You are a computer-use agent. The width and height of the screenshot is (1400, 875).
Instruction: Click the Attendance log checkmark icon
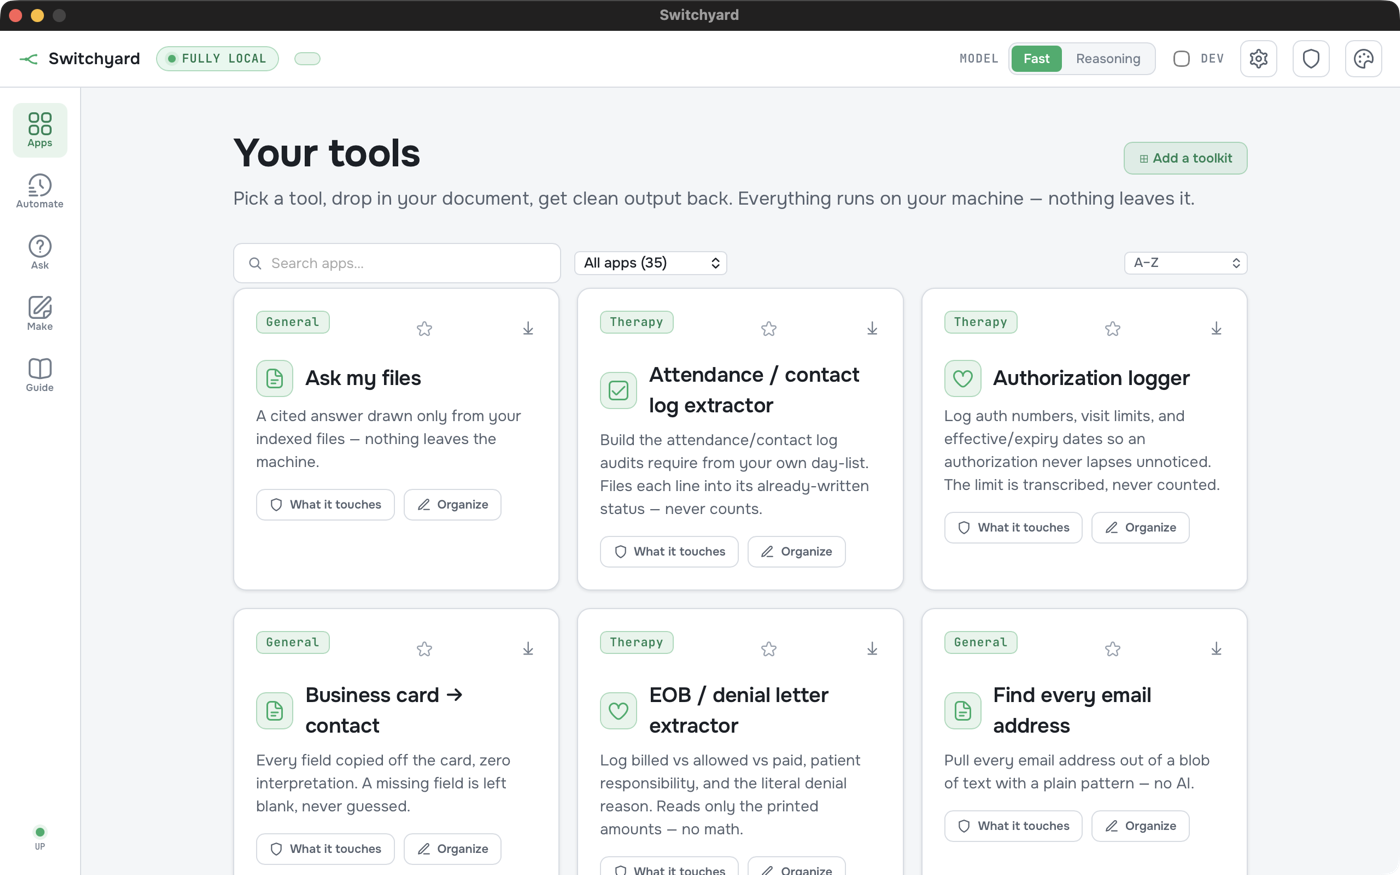click(619, 390)
